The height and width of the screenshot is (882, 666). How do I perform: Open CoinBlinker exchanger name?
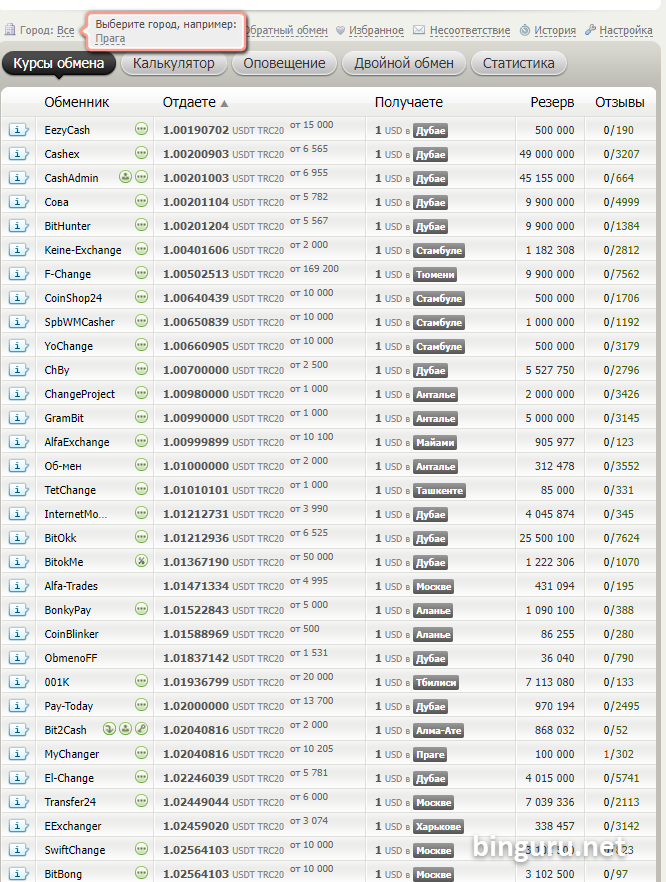click(71, 634)
